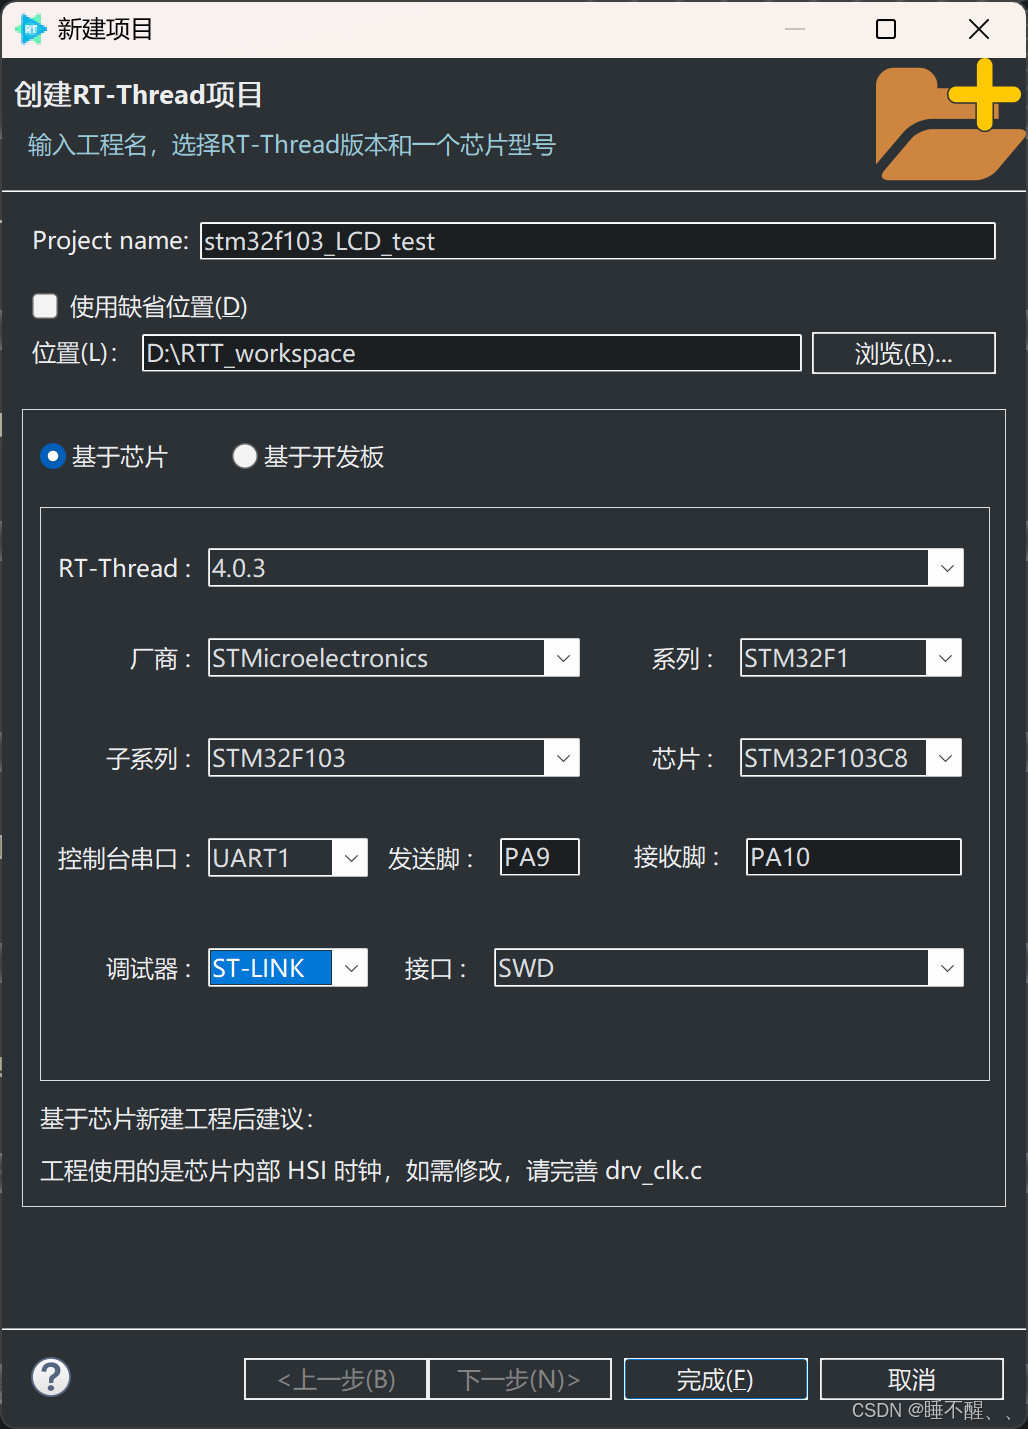The height and width of the screenshot is (1429, 1028).
Task: Open the 调试器 ST-LINK dropdown
Action: pos(350,968)
